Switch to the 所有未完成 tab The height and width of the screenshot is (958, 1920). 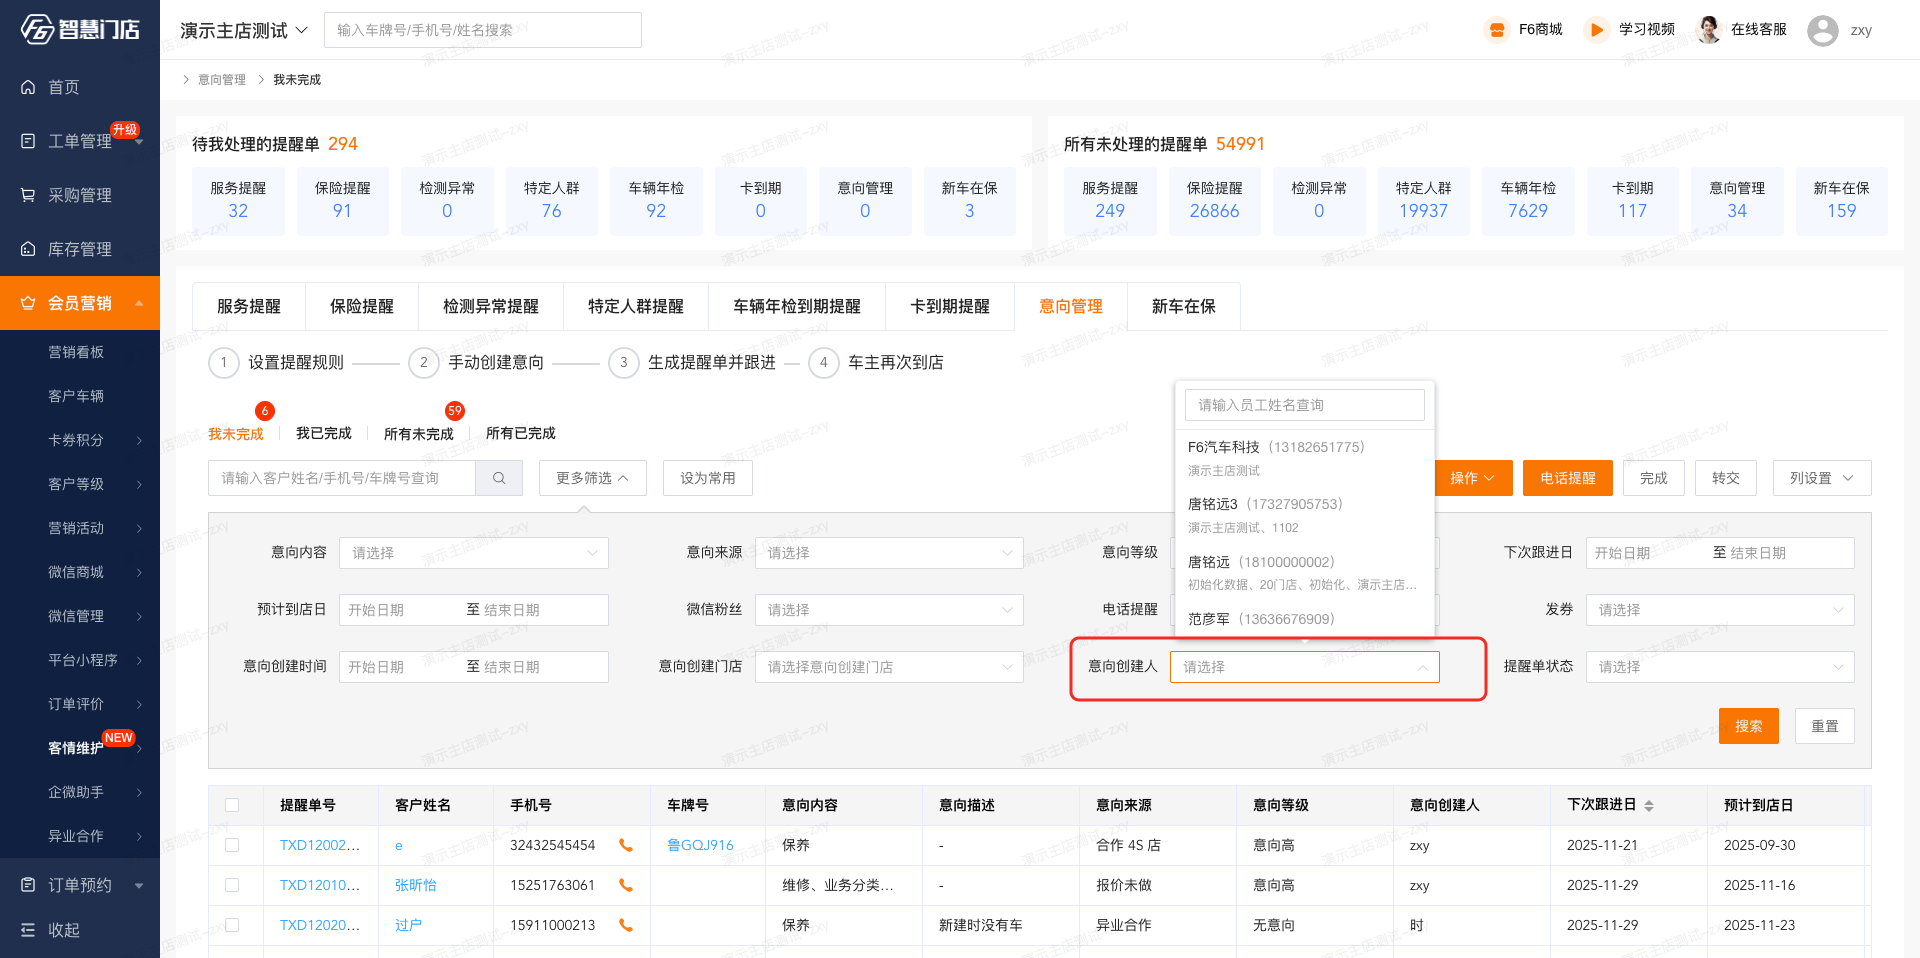(x=418, y=434)
